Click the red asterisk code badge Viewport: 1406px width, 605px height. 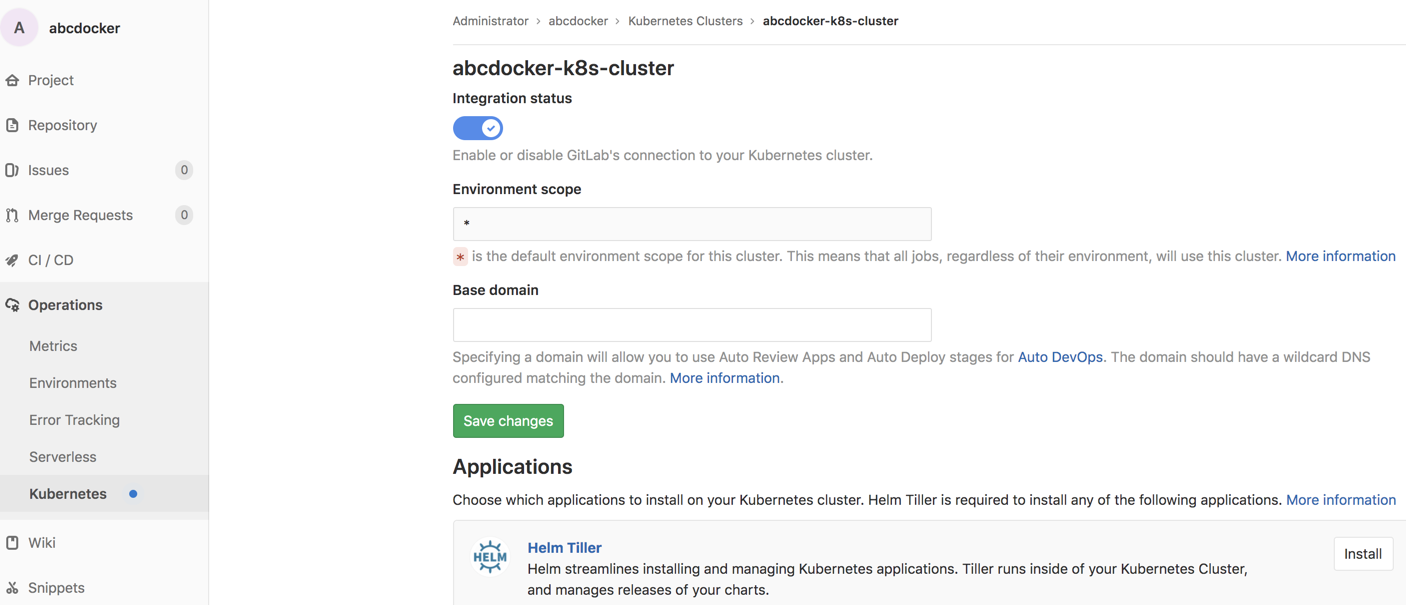[x=460, y=257]
